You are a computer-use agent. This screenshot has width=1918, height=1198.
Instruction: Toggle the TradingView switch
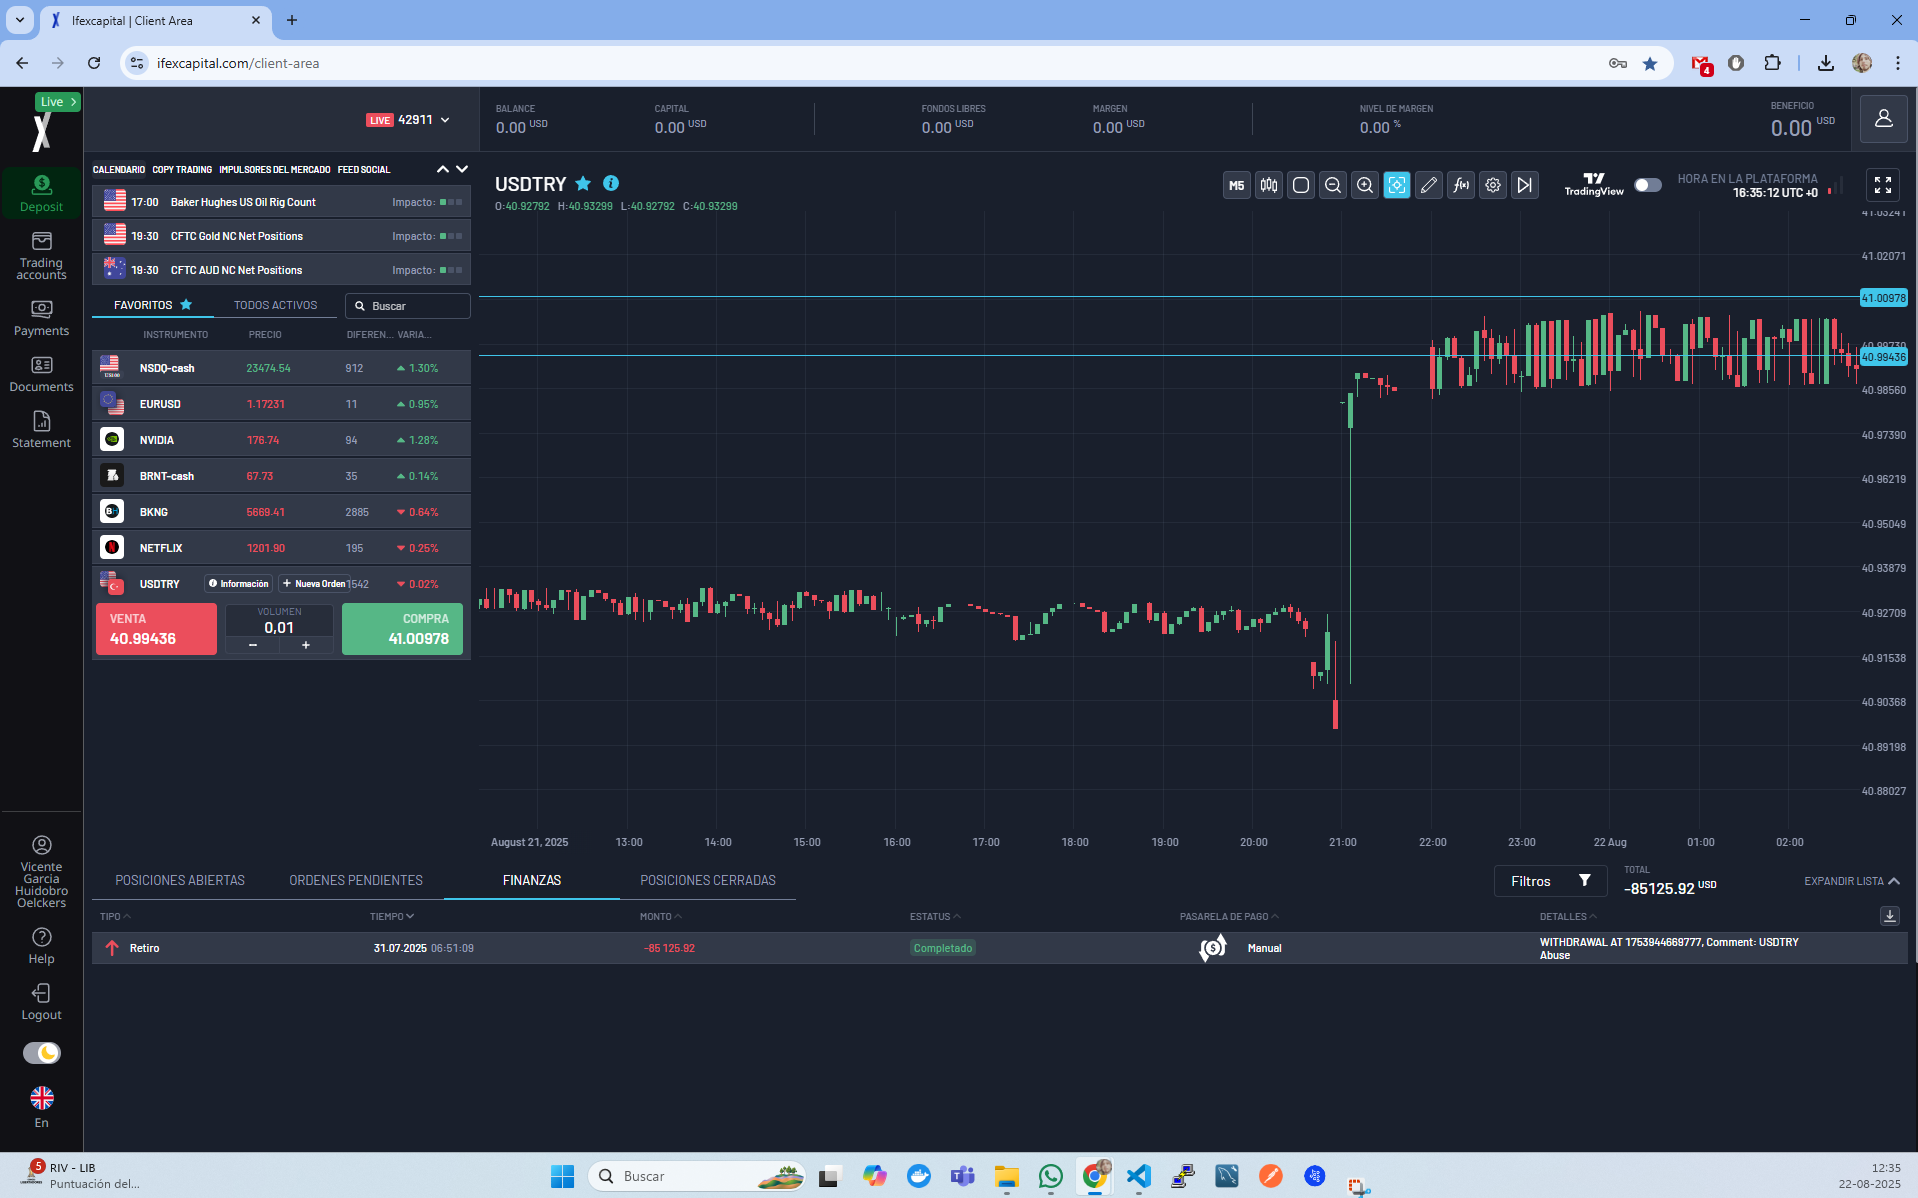[x=1647, y=185]
